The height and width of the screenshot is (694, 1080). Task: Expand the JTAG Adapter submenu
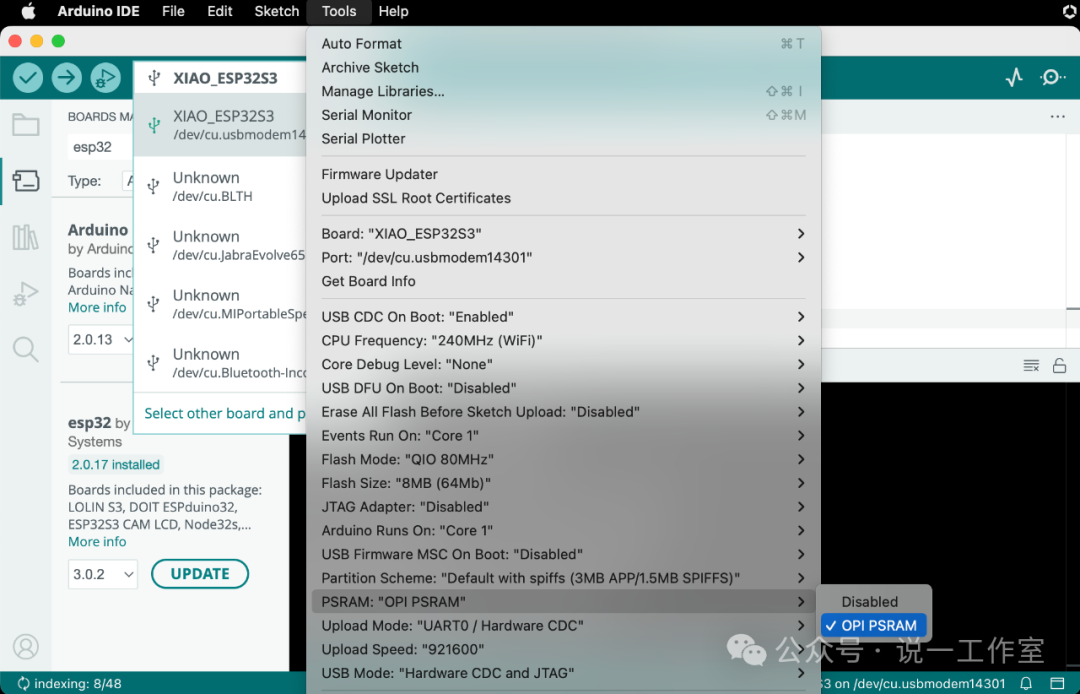(563, 507)
